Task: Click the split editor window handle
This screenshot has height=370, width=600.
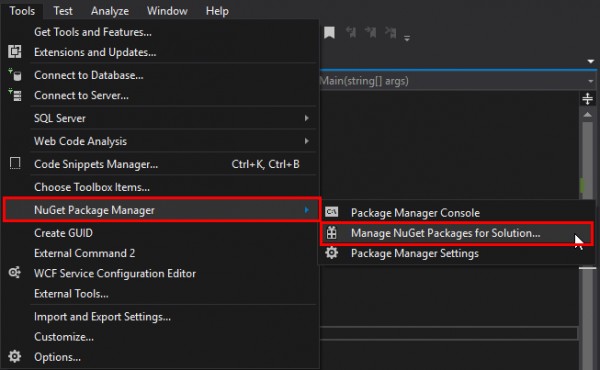Action: click(587, 99)
